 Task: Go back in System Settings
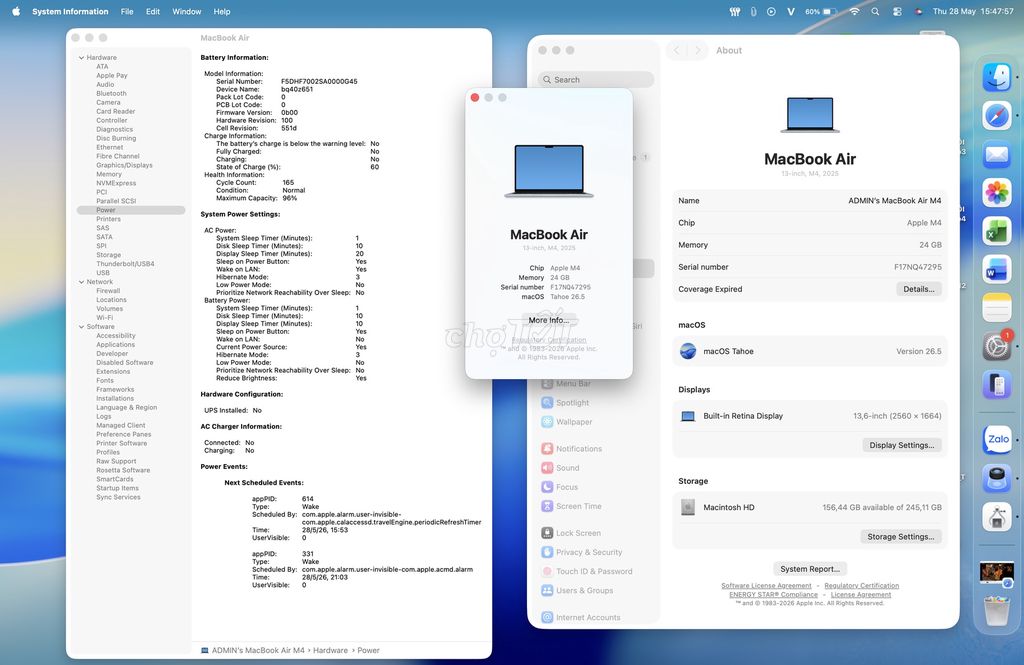click(x=677, y=50)
